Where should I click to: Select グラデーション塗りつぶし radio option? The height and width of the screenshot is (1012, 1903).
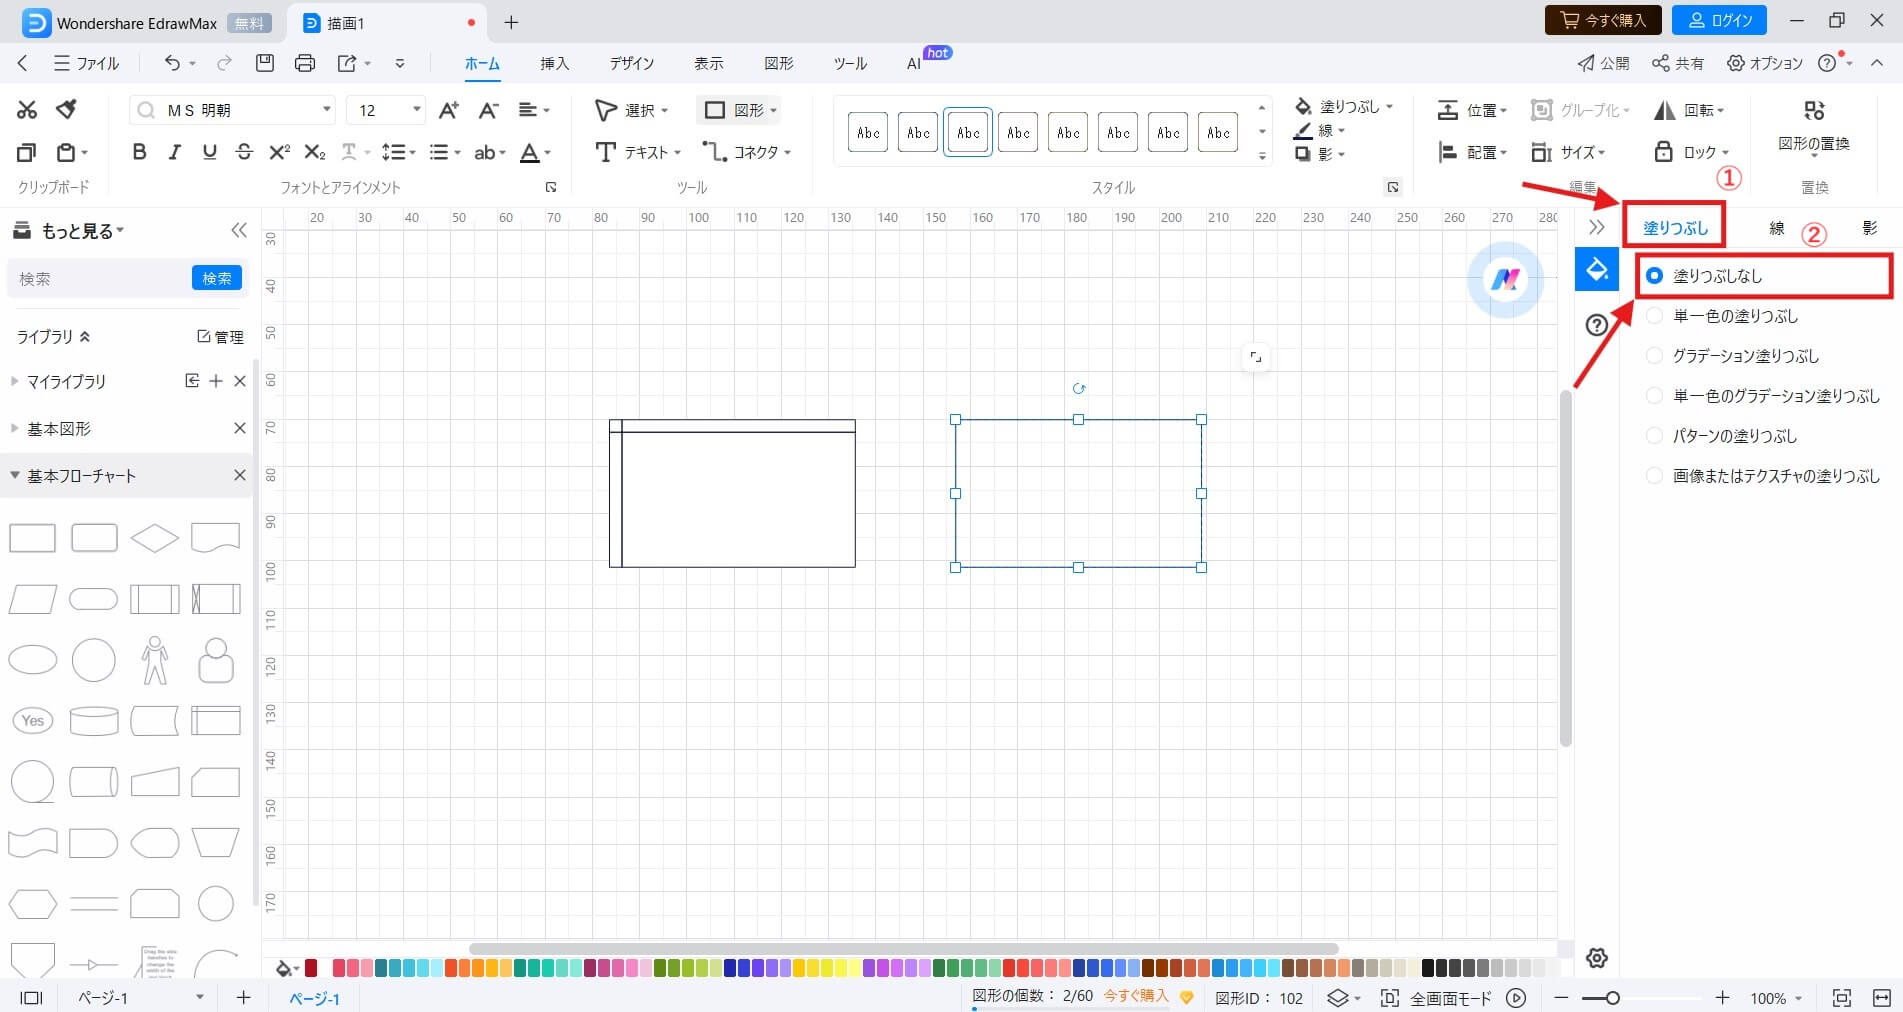(1654, 356)
